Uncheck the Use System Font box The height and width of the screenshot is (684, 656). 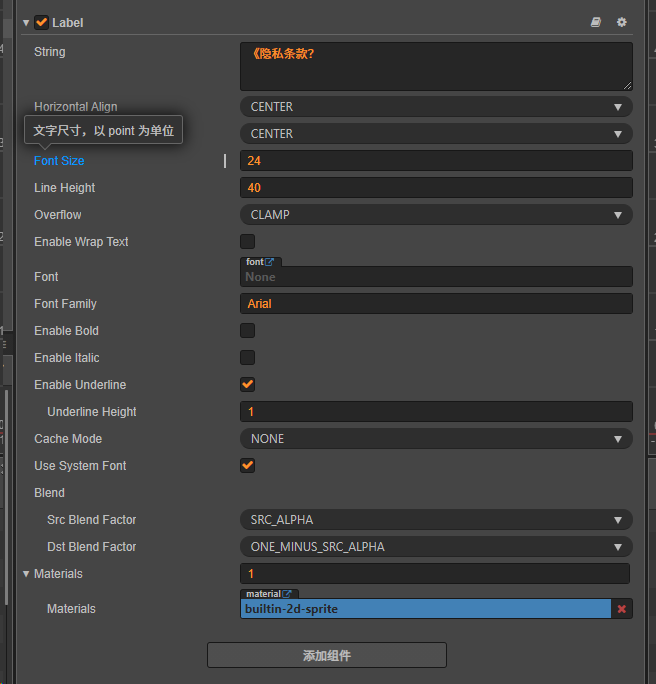coord(247,466)
